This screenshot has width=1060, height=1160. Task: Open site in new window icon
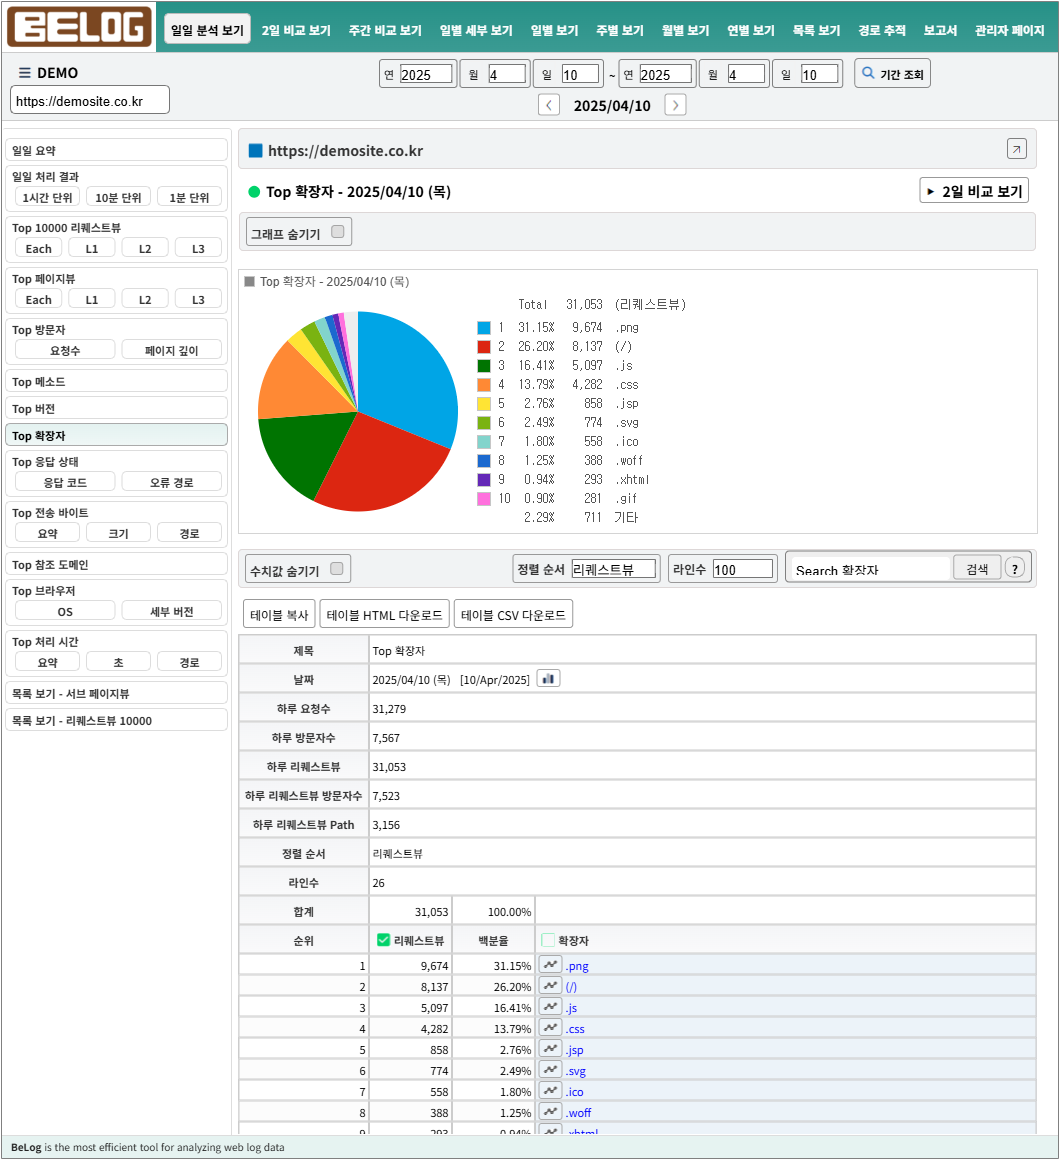pos(1016,149)
